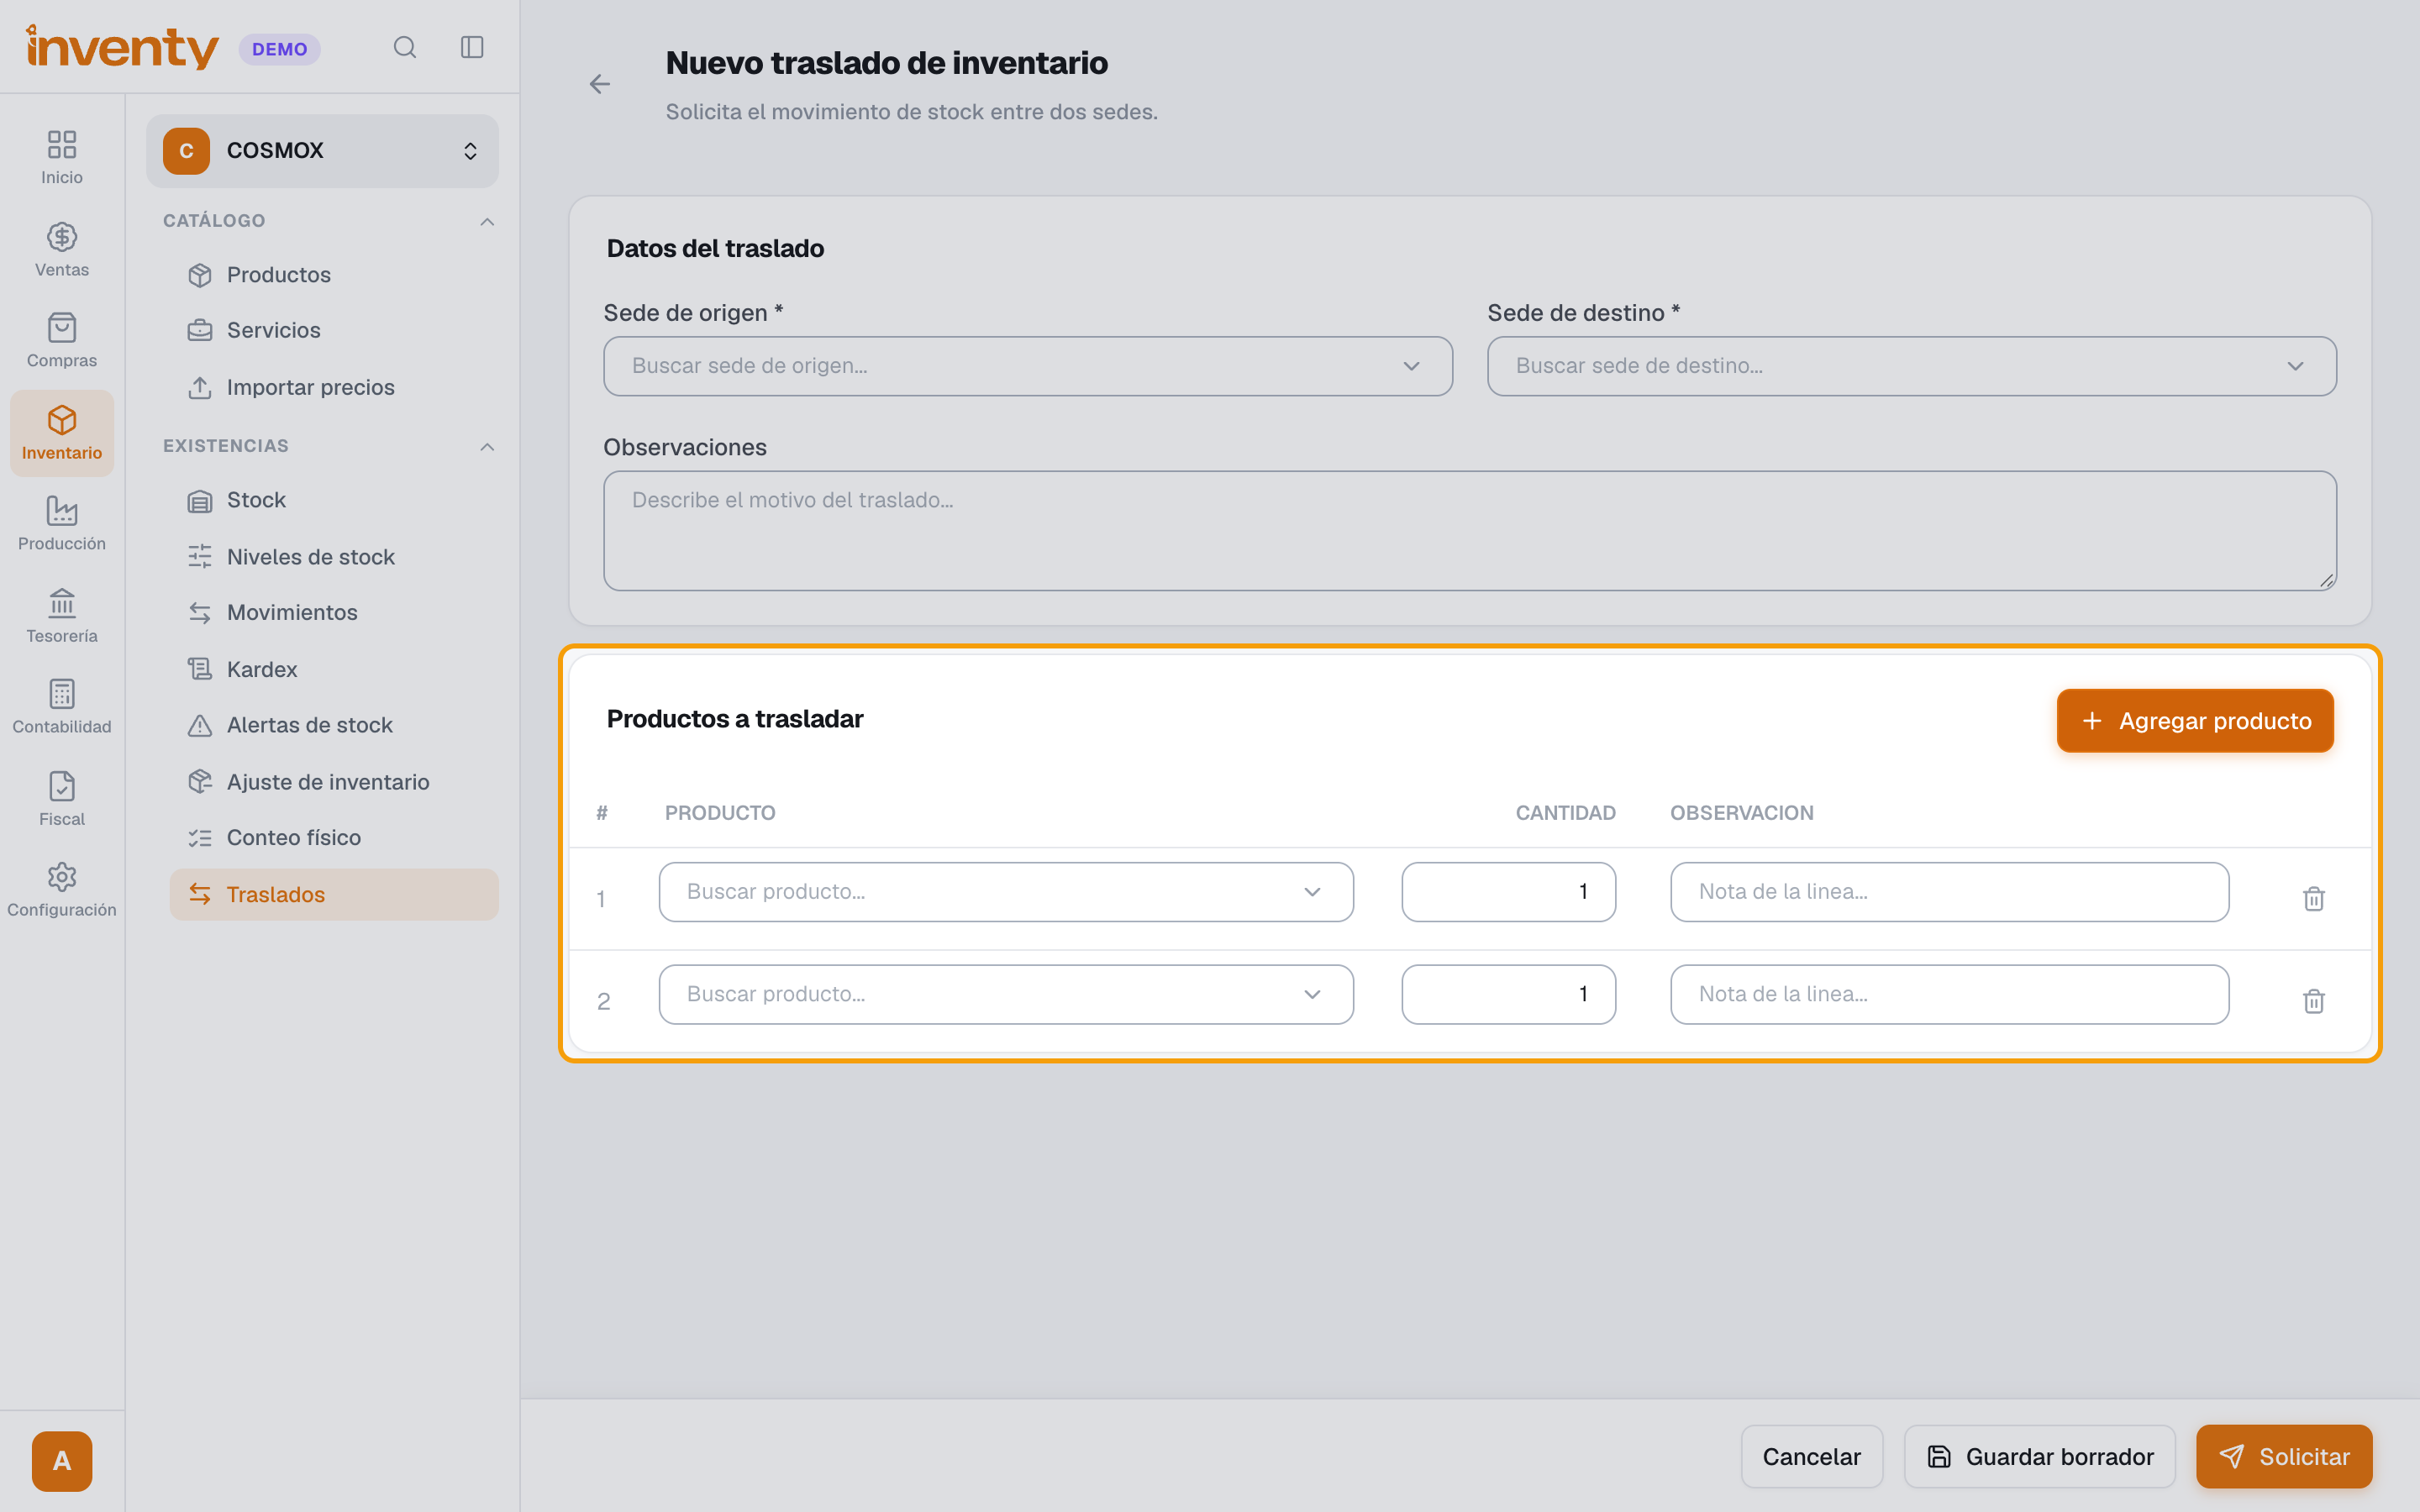Go back using the arrow icon

tap(600, 84)
